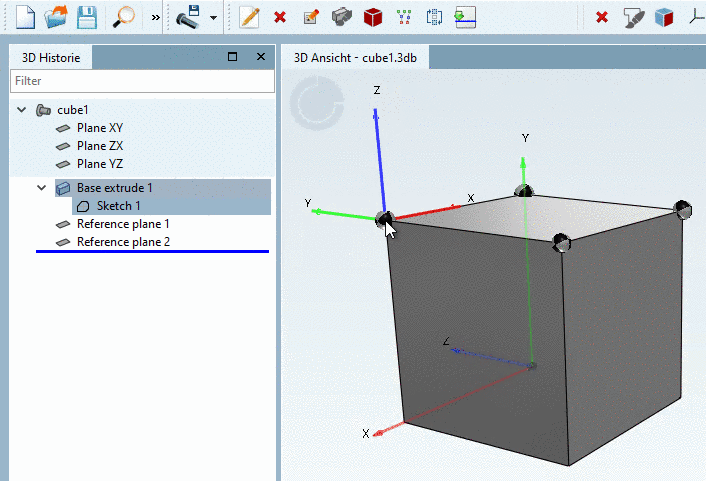Click the colored tree structure icon
This screenshot has width=706, height=481.
(404, 17)
